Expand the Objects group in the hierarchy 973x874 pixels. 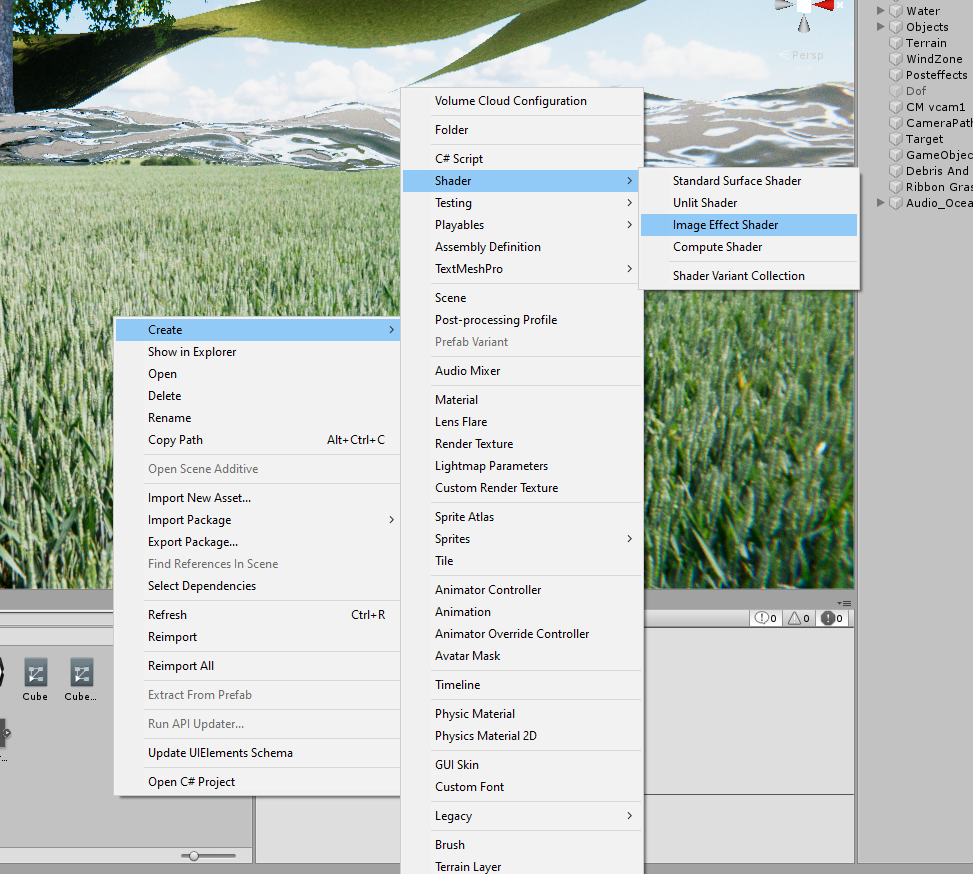click(881, 26)
